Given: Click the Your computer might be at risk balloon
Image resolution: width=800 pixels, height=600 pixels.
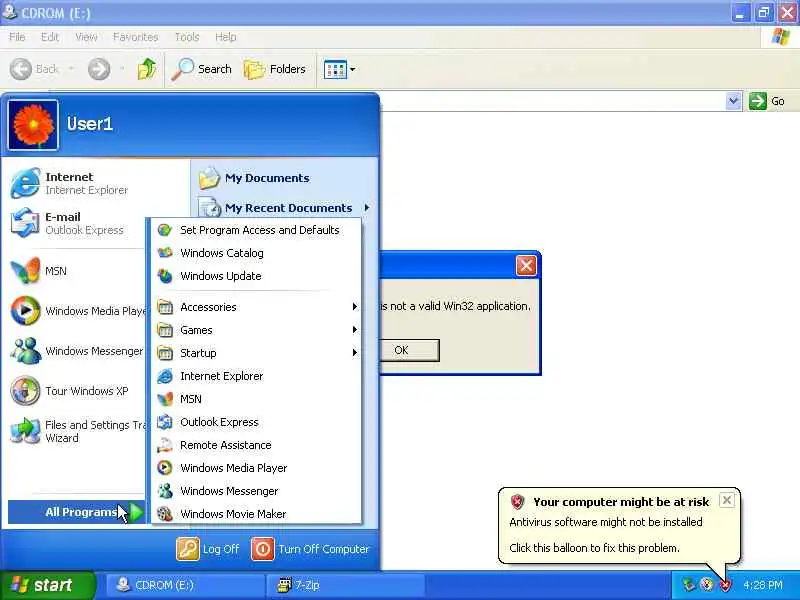Looking at the screenshot, I should click(618, 526).
